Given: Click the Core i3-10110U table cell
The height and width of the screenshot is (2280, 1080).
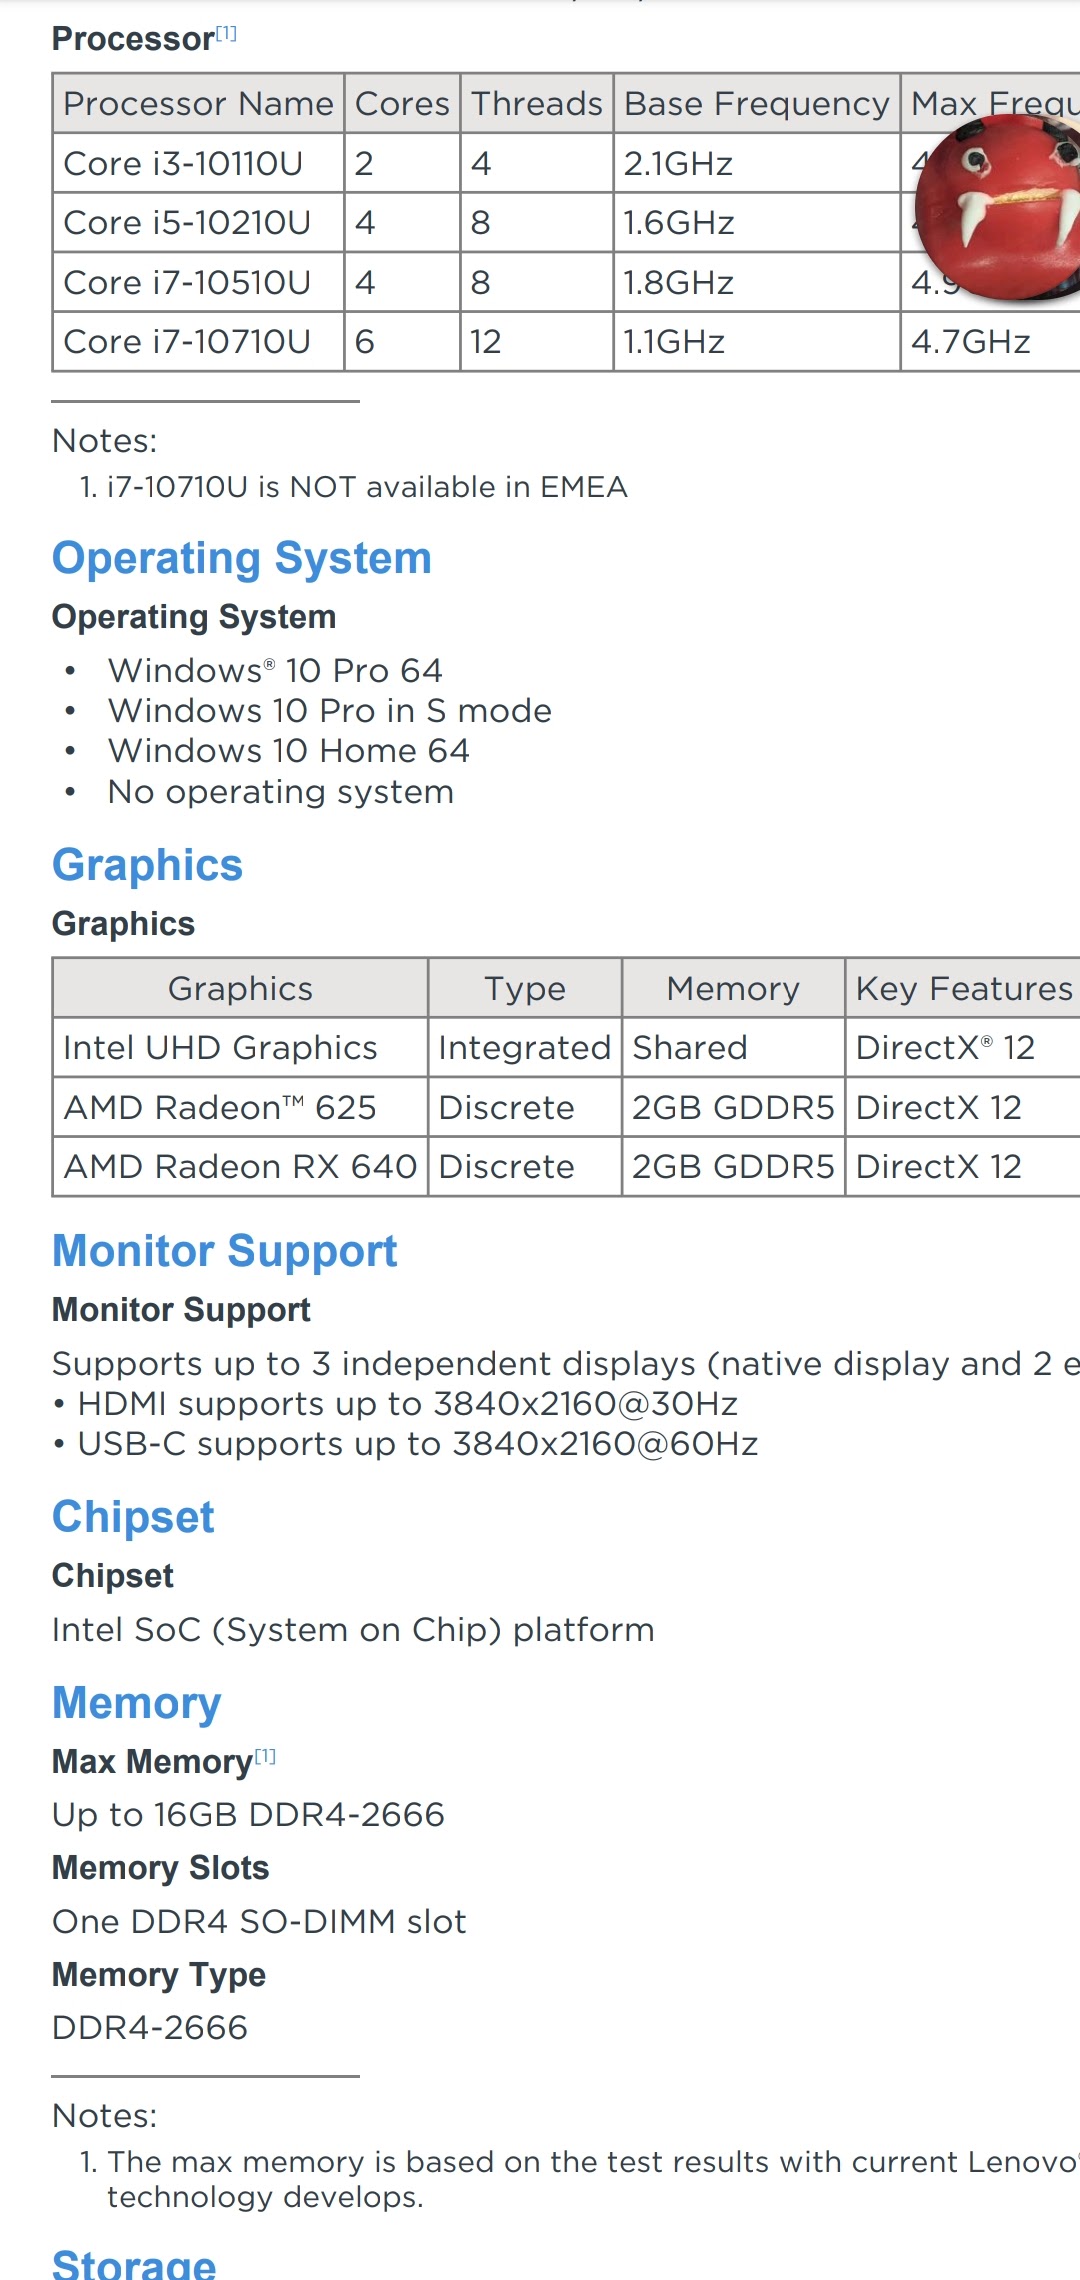Looking at the screenshot, I should pos(184,163).
